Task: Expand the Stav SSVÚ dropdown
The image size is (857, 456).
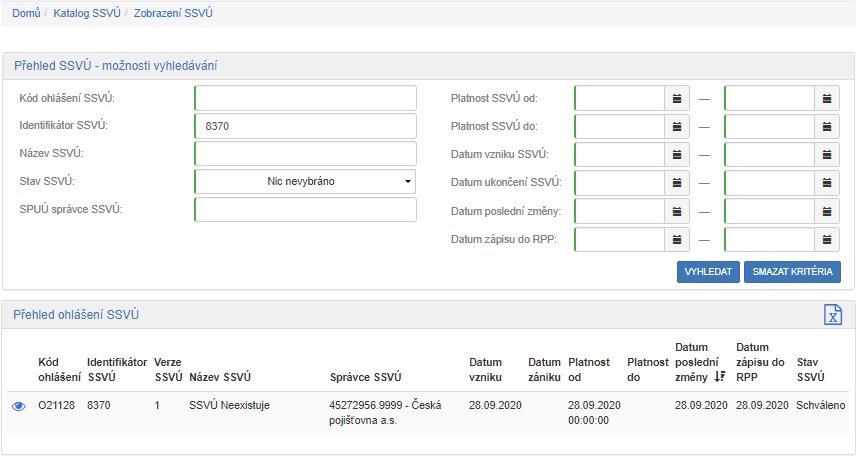Action: (305, 182)
